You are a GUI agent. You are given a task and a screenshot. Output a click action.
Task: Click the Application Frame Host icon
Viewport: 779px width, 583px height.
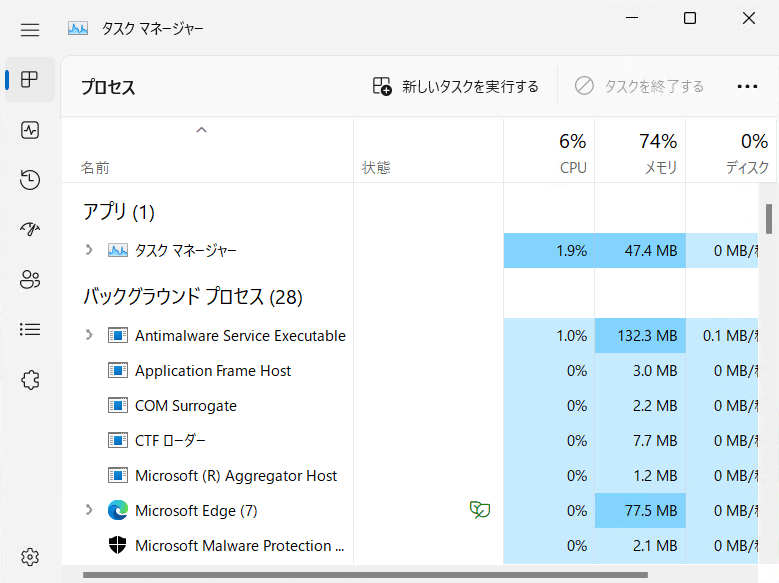[118, 370]
